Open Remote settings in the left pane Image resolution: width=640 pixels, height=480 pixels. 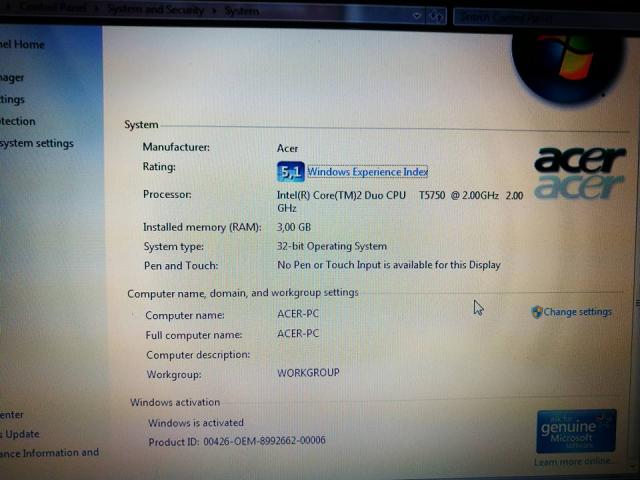(x=12, y=100)
